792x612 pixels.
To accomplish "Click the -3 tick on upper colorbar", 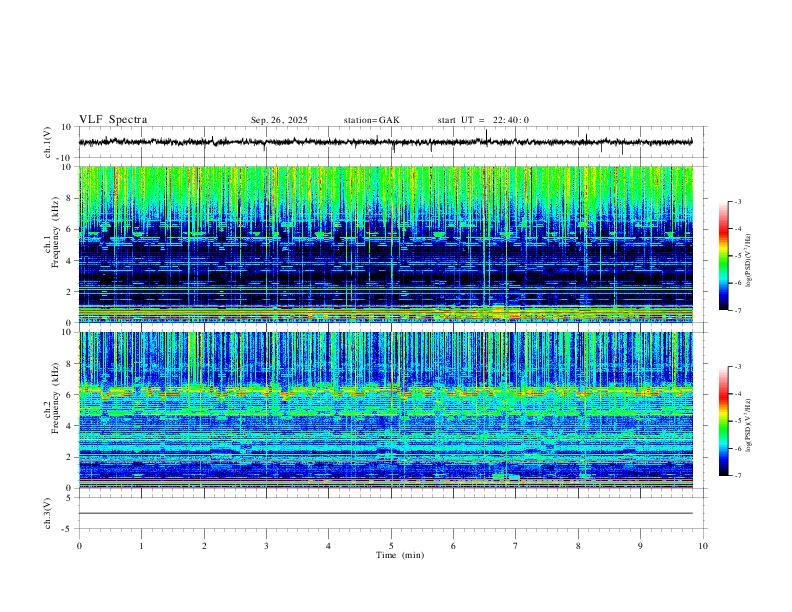I will tap(737, 201).
